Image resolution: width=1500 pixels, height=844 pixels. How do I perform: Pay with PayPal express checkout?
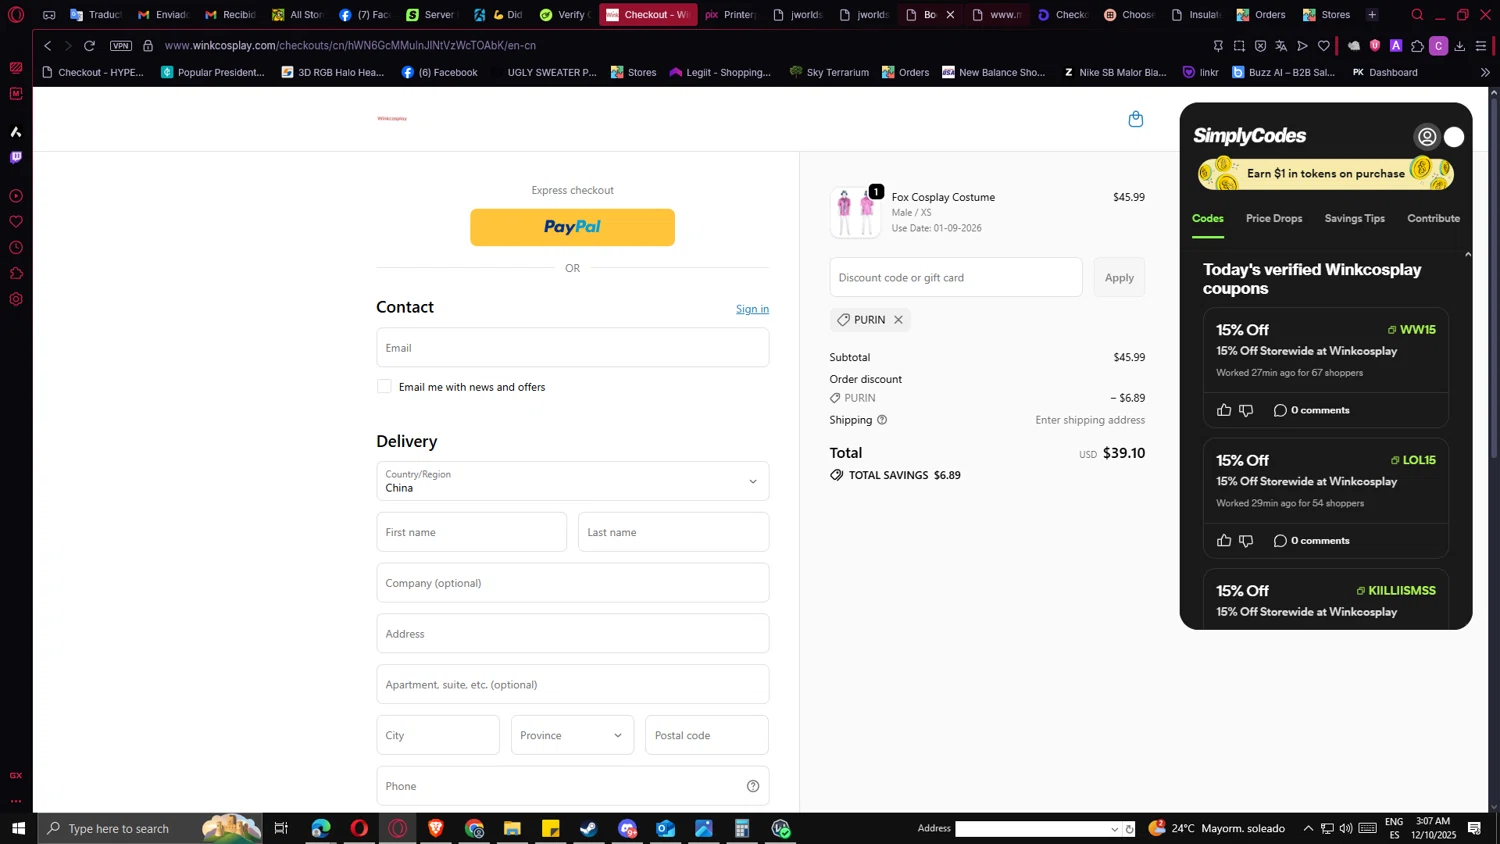pyautogui.click(x=572, y=227)
